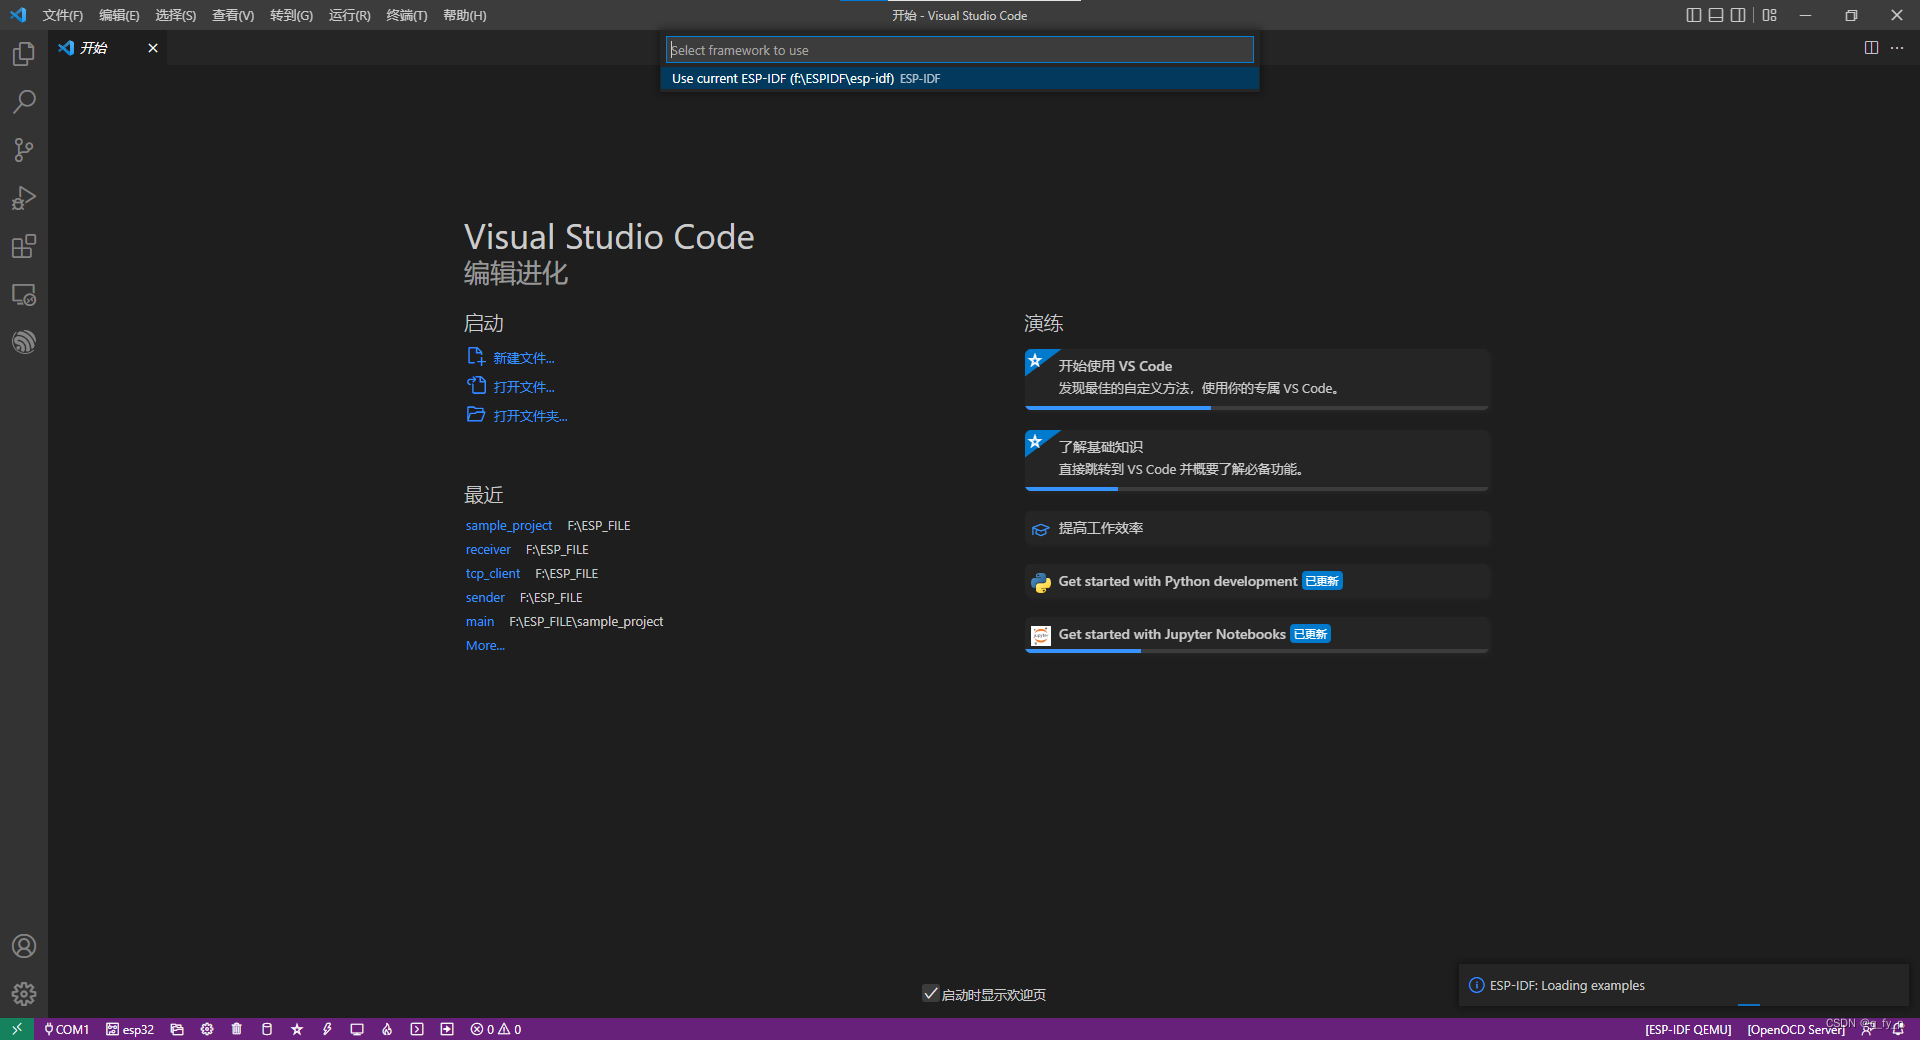The width and height of the screenshot is (1920, 1040).
Task: Flash device using lightning bolt icon
Action: [327, 1029]
